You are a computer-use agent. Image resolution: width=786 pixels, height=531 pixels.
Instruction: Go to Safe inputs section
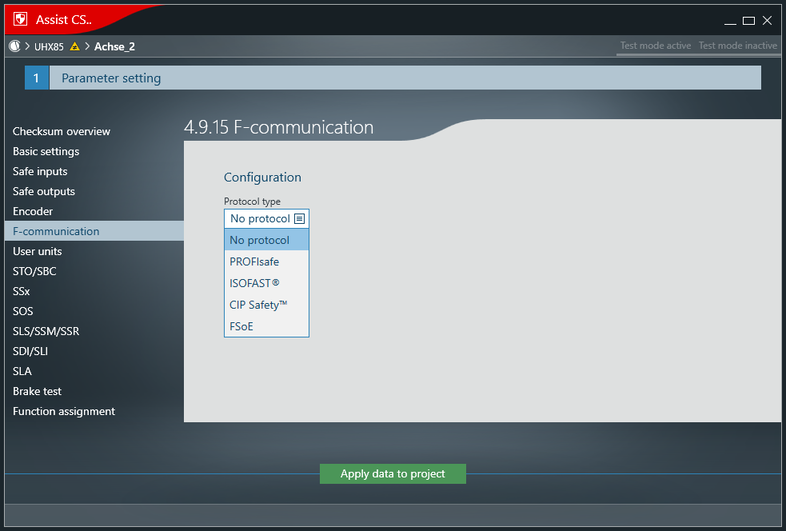(40, 171)
